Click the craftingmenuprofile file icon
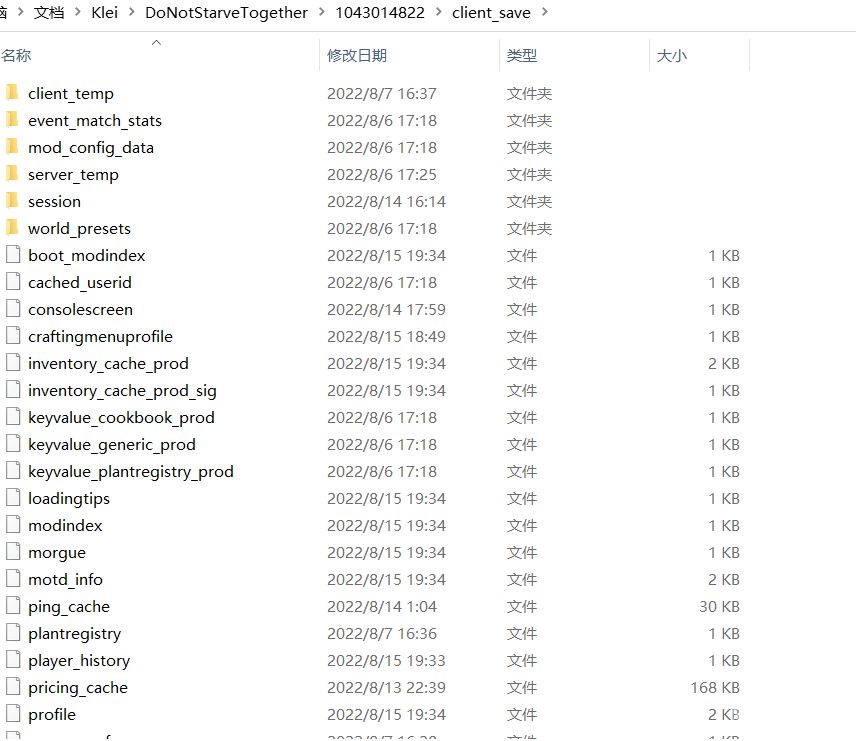 tap(13, 336)
